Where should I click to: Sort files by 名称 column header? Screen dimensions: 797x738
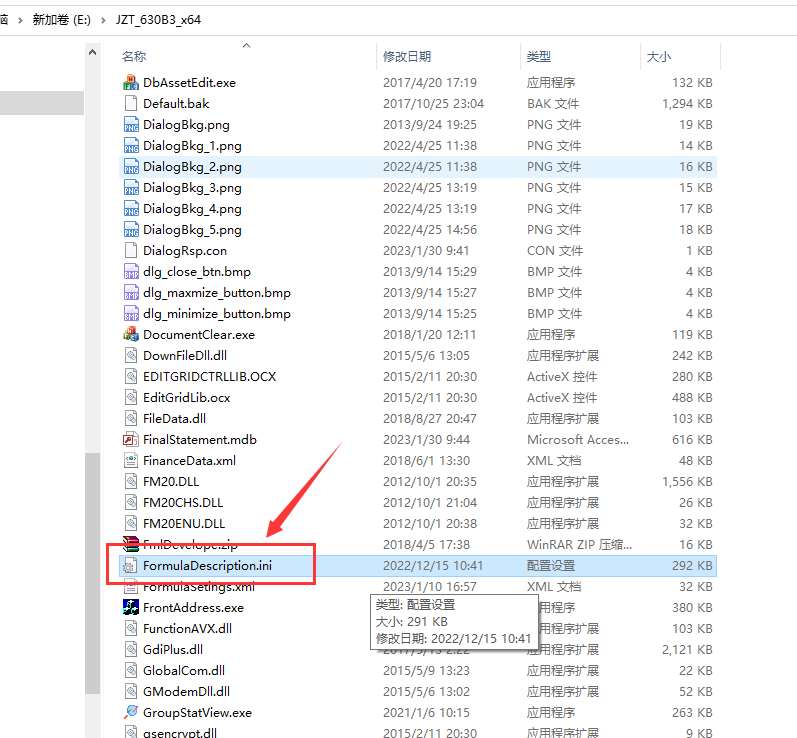point(134,56)
